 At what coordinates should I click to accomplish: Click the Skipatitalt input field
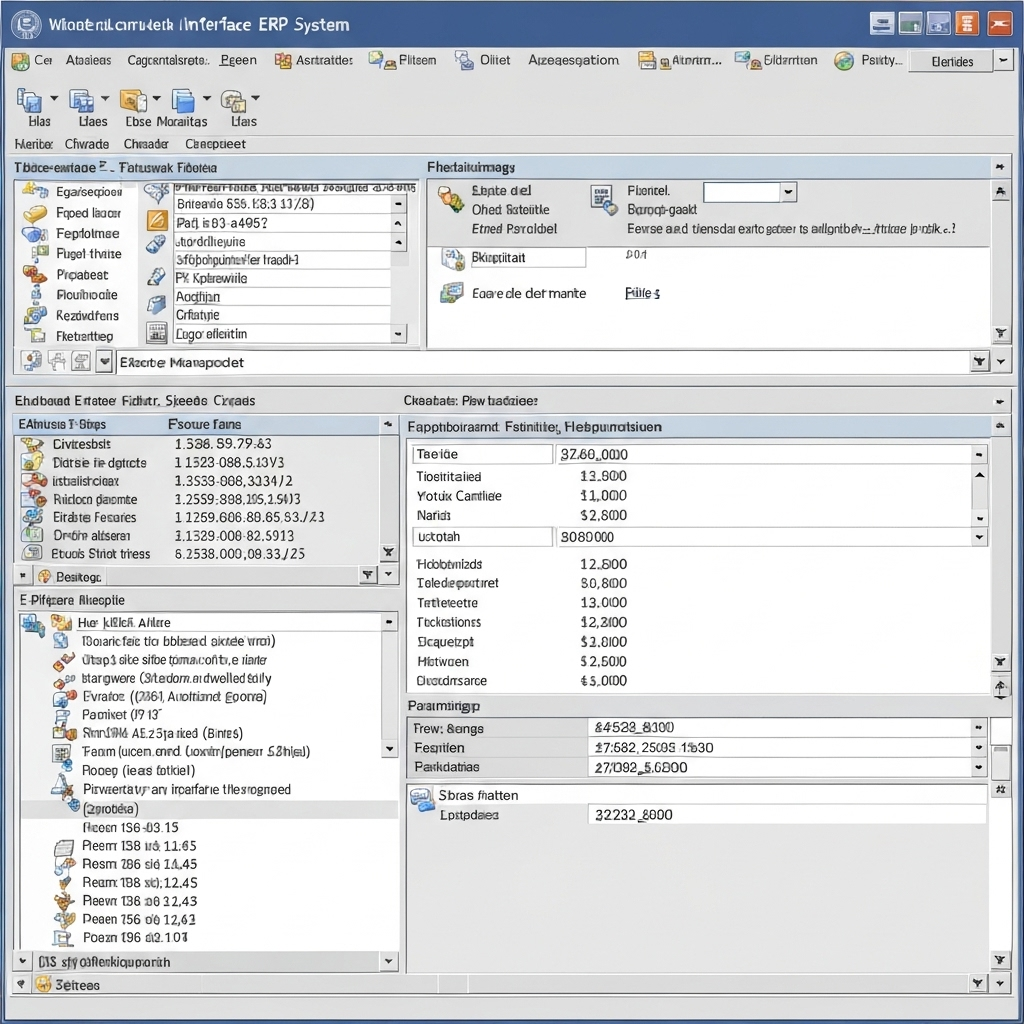(526, 258)
